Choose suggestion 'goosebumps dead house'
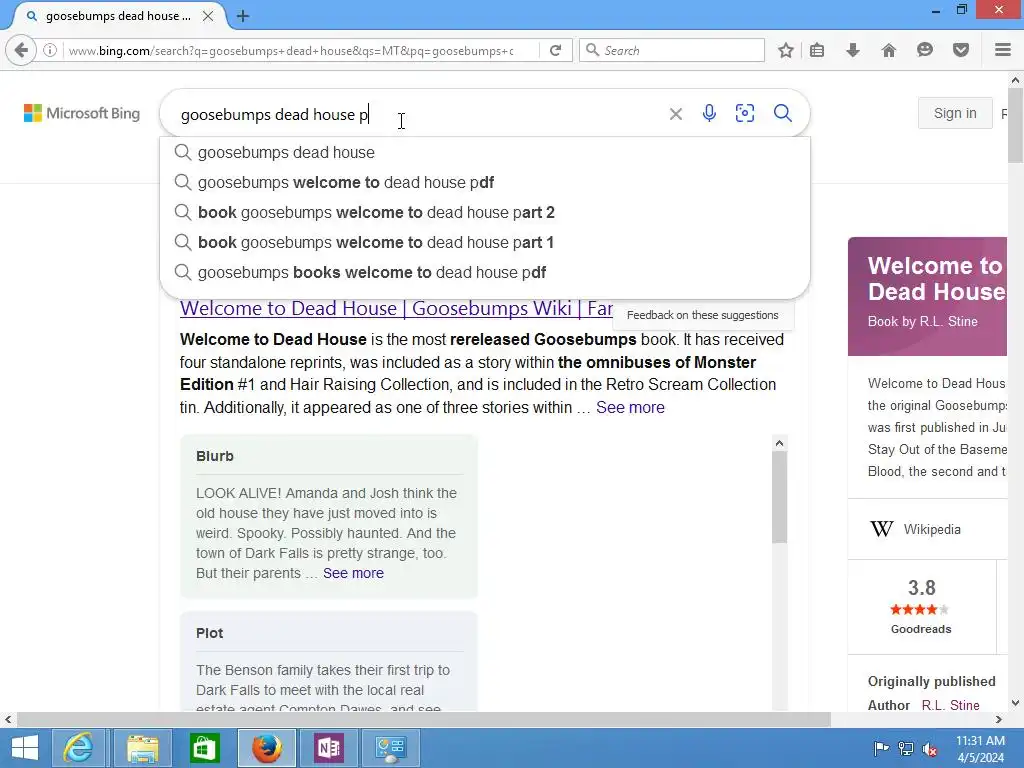The width and height of the screenshot is (1024, 768). tap(485, 152)
